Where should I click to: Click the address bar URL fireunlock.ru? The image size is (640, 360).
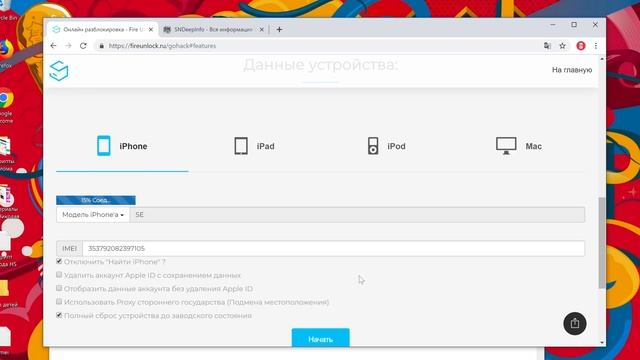tap(162, 46)
